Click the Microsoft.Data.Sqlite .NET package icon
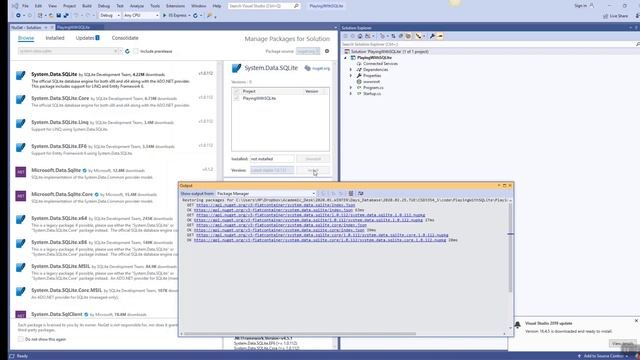 pyautogui.click(x=21, y=172)
